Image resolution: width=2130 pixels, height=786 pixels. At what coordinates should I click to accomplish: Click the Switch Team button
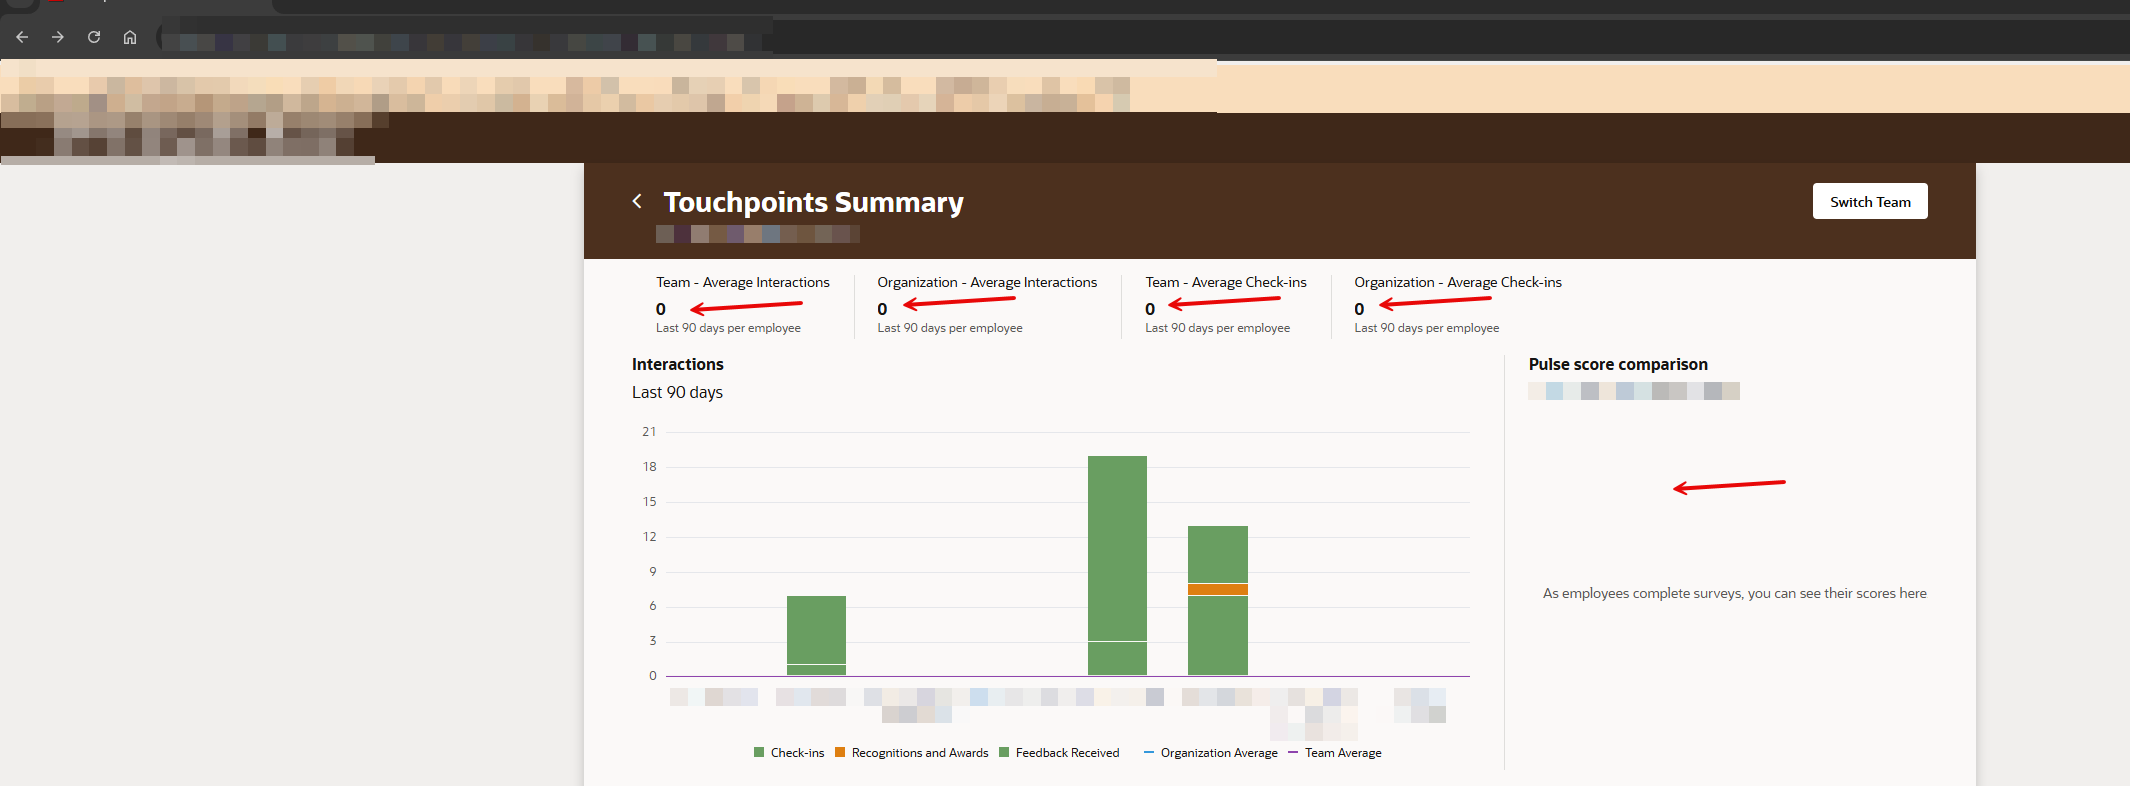(1870, 201)
